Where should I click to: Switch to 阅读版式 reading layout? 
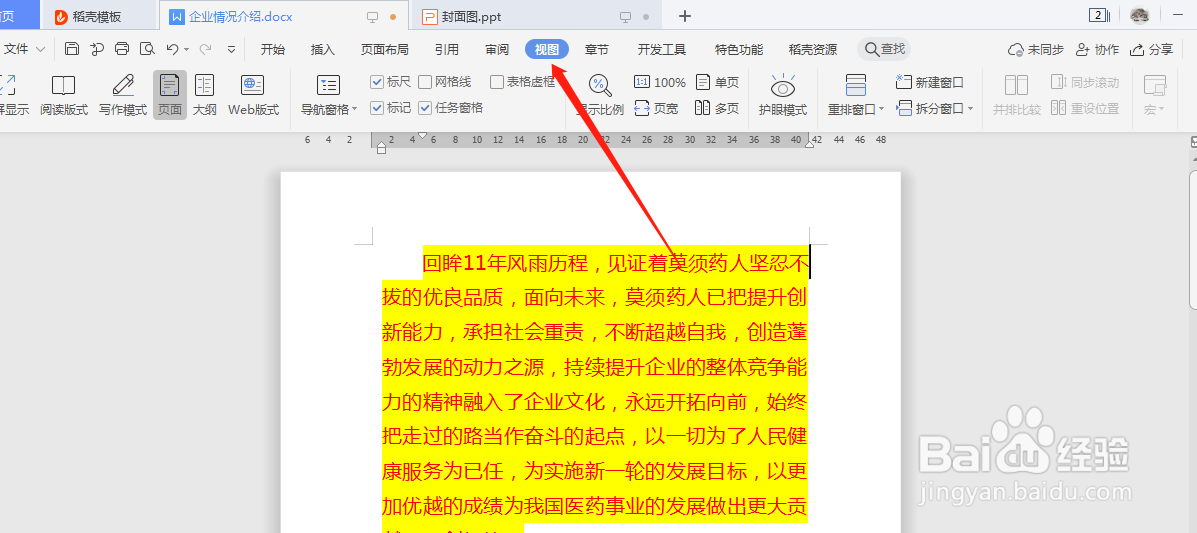tap(63, 95)
